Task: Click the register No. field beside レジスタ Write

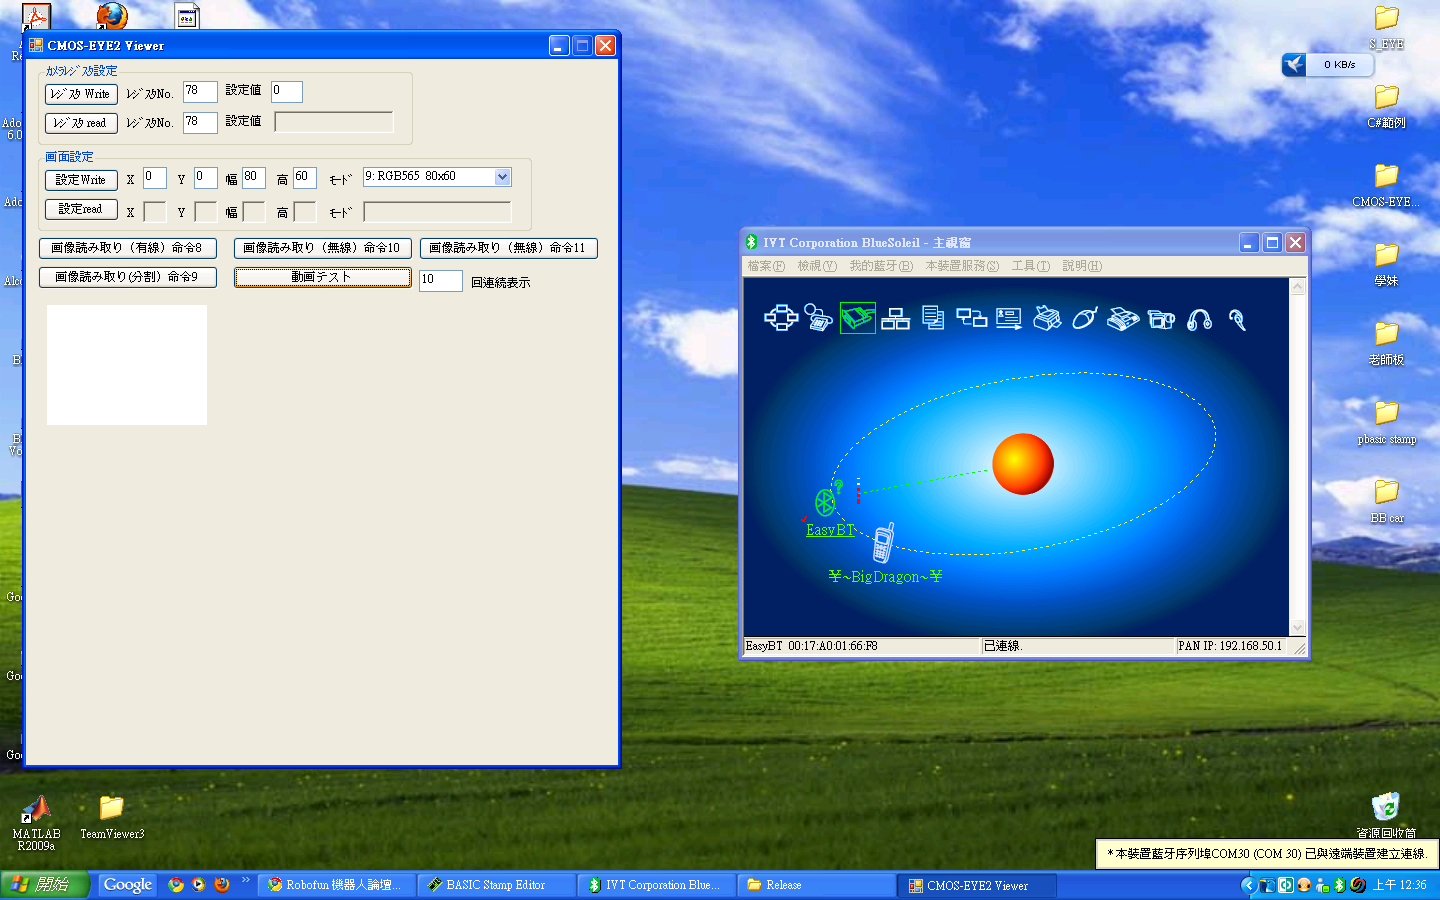Action: coord(200,92)
